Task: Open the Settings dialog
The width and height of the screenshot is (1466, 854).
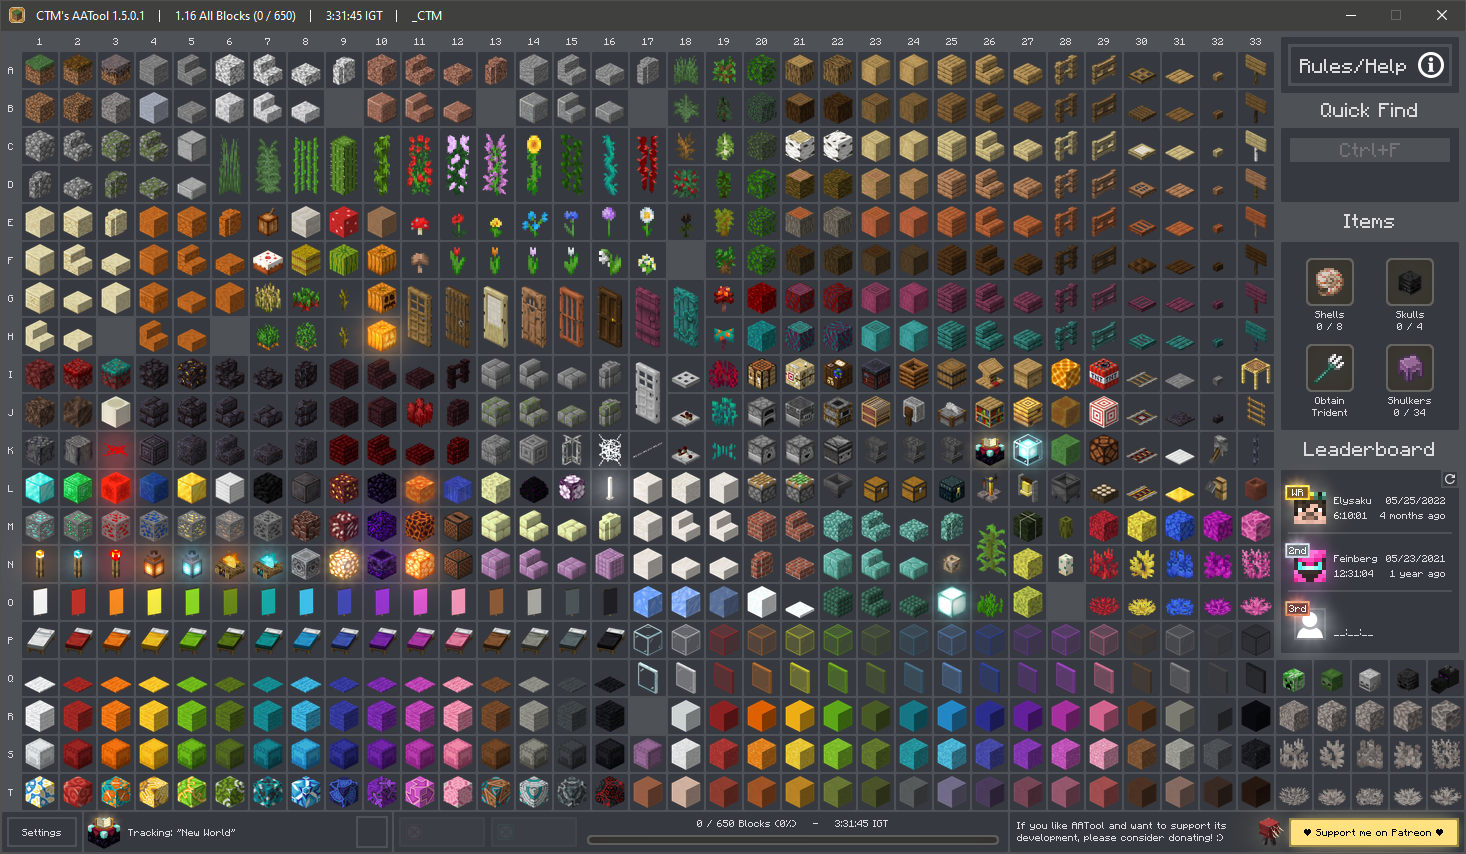Action: click(x=41, y=832)
